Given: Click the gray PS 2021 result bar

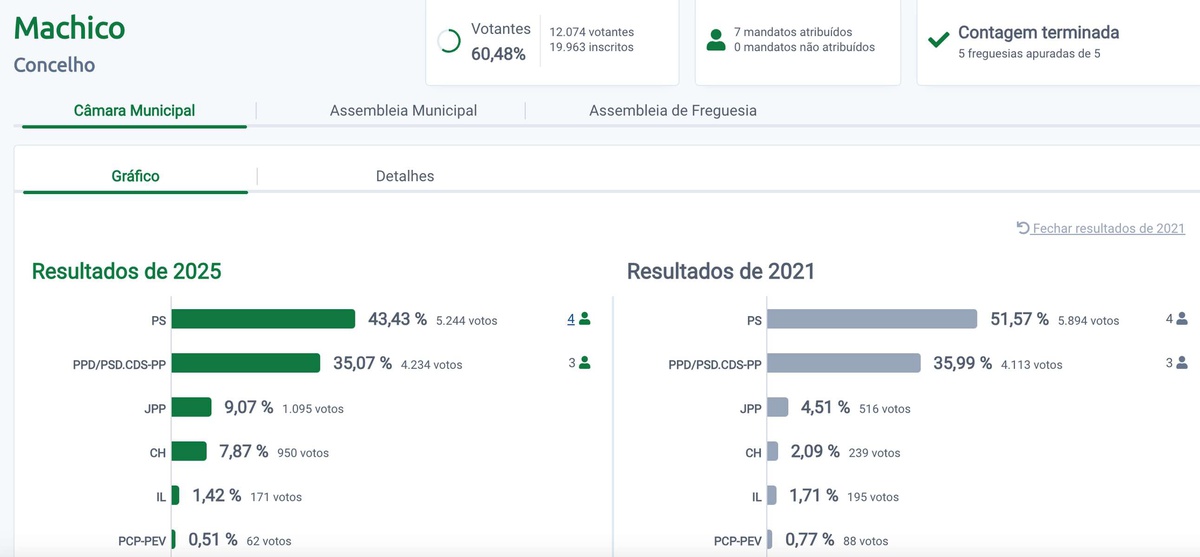Looking at the screenshot, I should coord(872,319).
